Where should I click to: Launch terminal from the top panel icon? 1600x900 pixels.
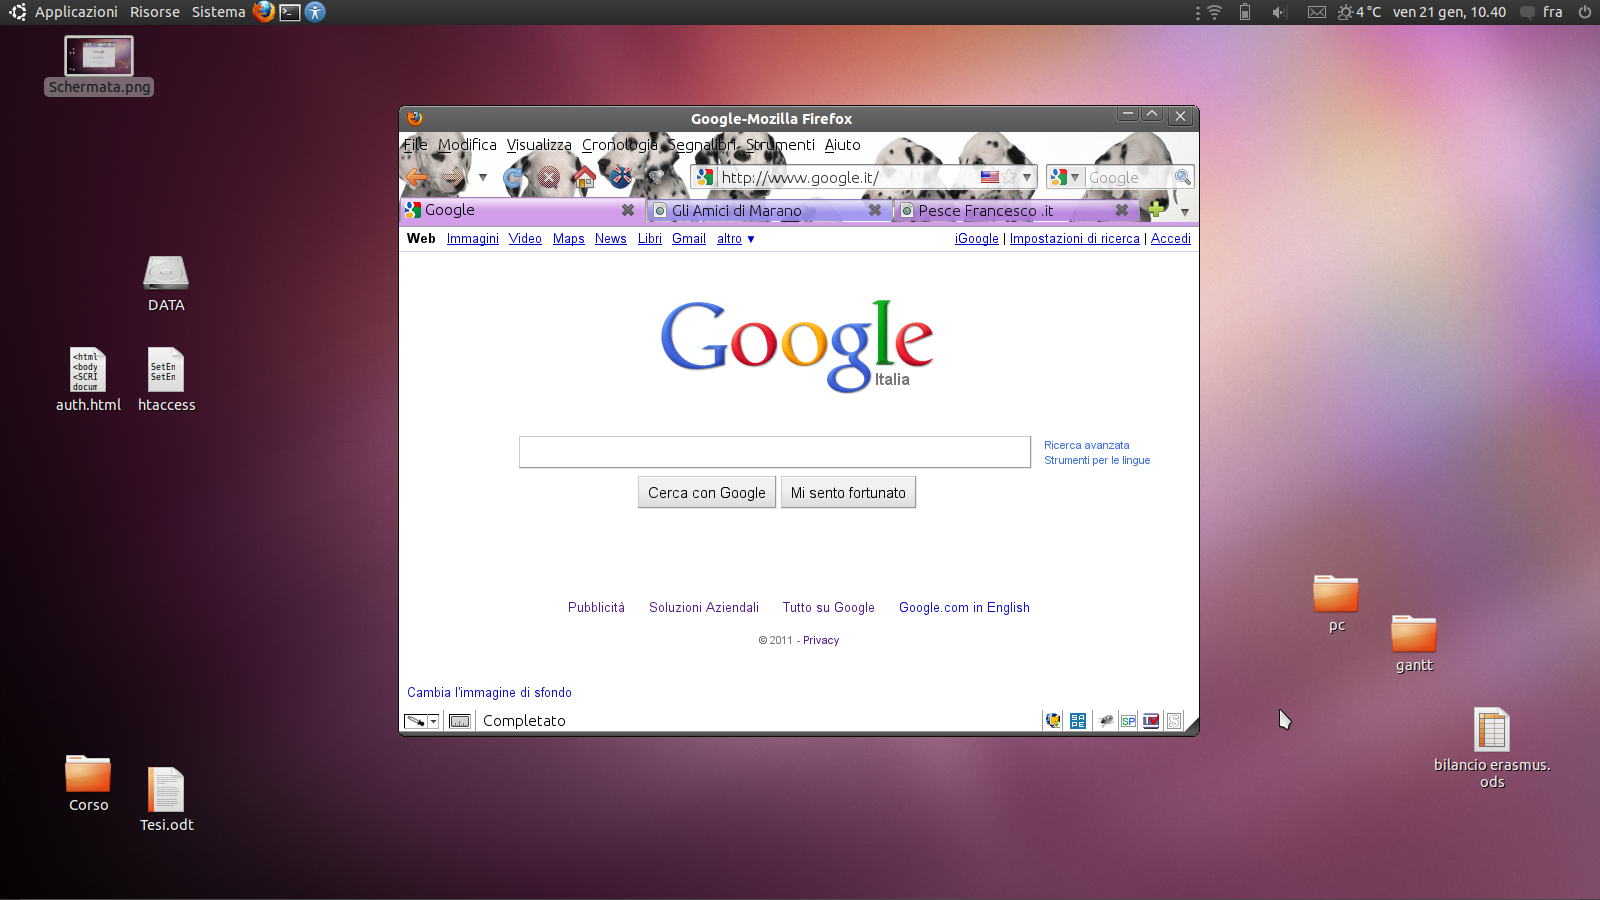[290, 12]
